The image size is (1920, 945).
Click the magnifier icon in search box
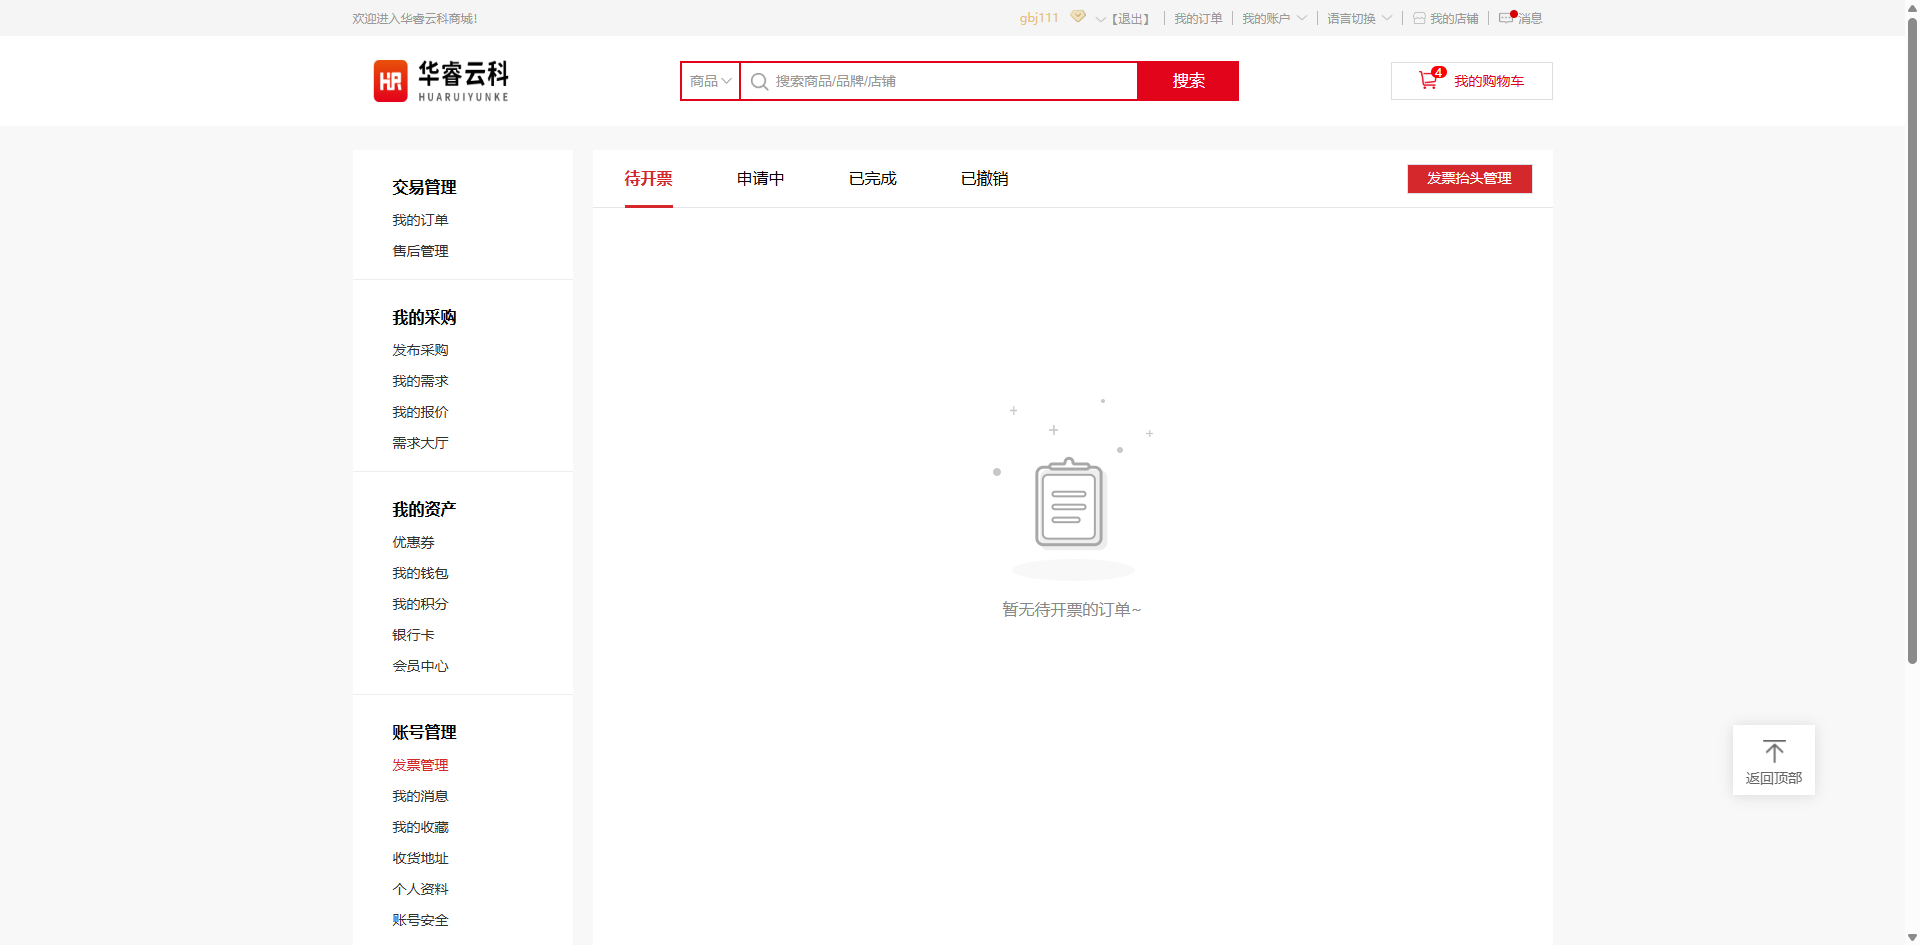(759, 82)
